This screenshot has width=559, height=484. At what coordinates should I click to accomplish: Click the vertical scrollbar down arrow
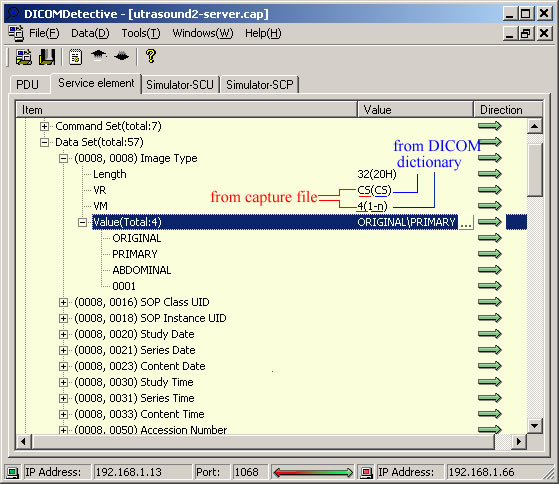[x=534, y=426]
